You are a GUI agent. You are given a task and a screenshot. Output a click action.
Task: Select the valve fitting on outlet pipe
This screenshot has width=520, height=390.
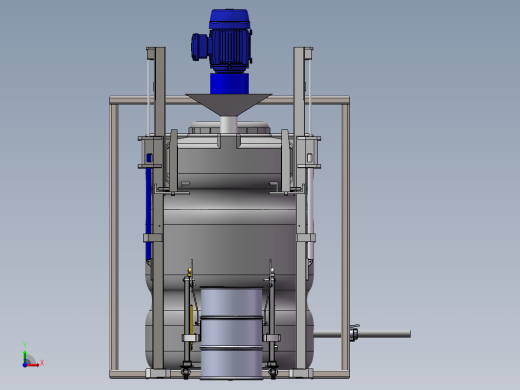tap(354, 333)
